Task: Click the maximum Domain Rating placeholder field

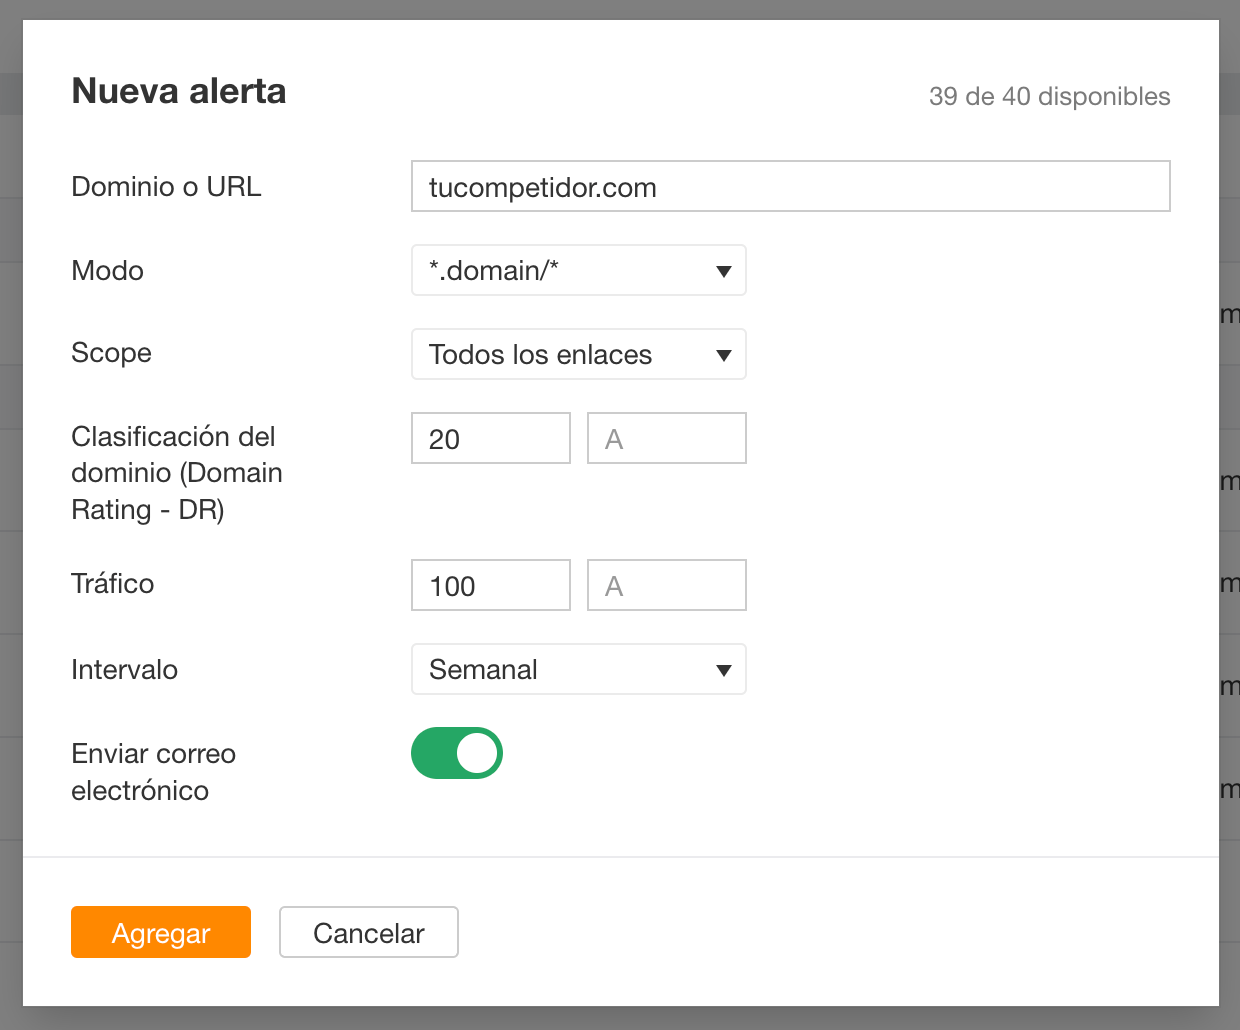Action: click(x=666, y=438)
